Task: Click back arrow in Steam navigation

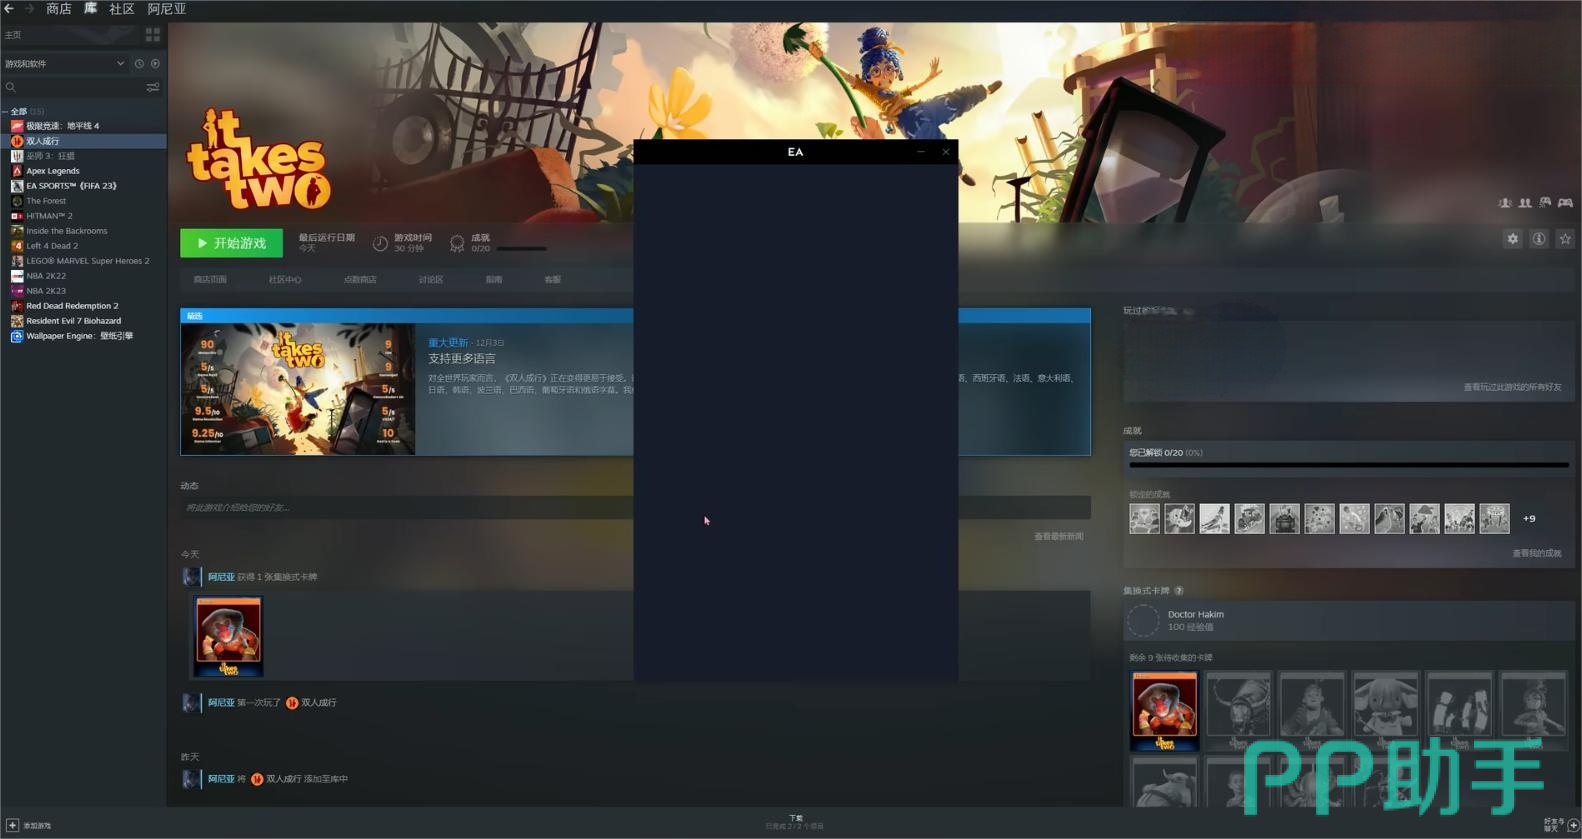Action: [x=9, y=9]
